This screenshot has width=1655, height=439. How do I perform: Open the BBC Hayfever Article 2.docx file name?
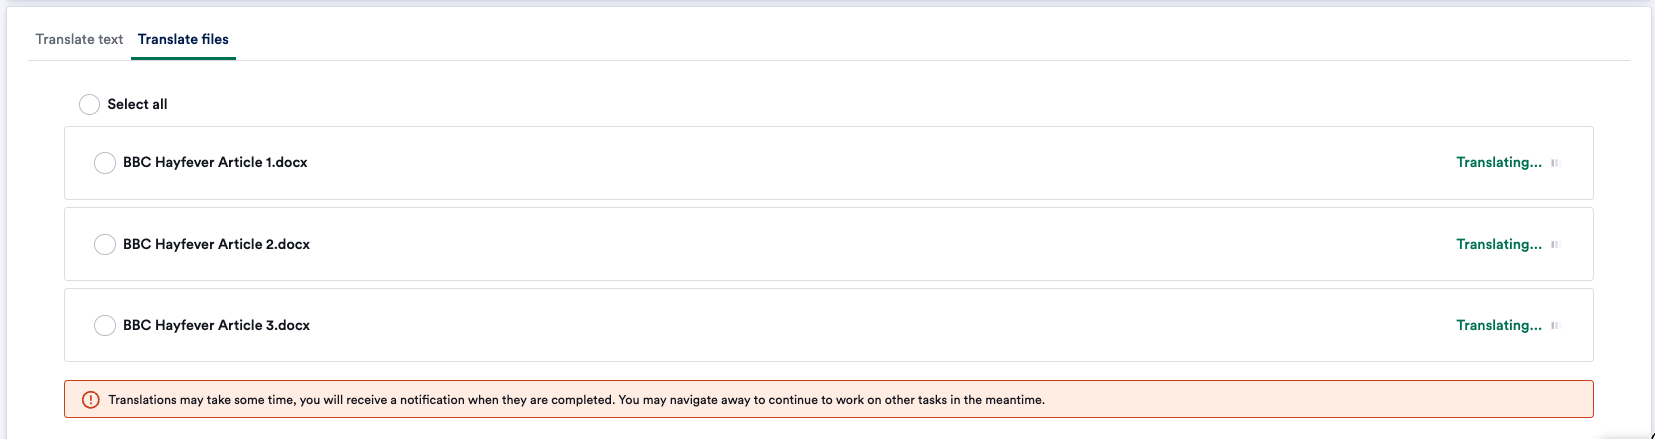[216, 244]
